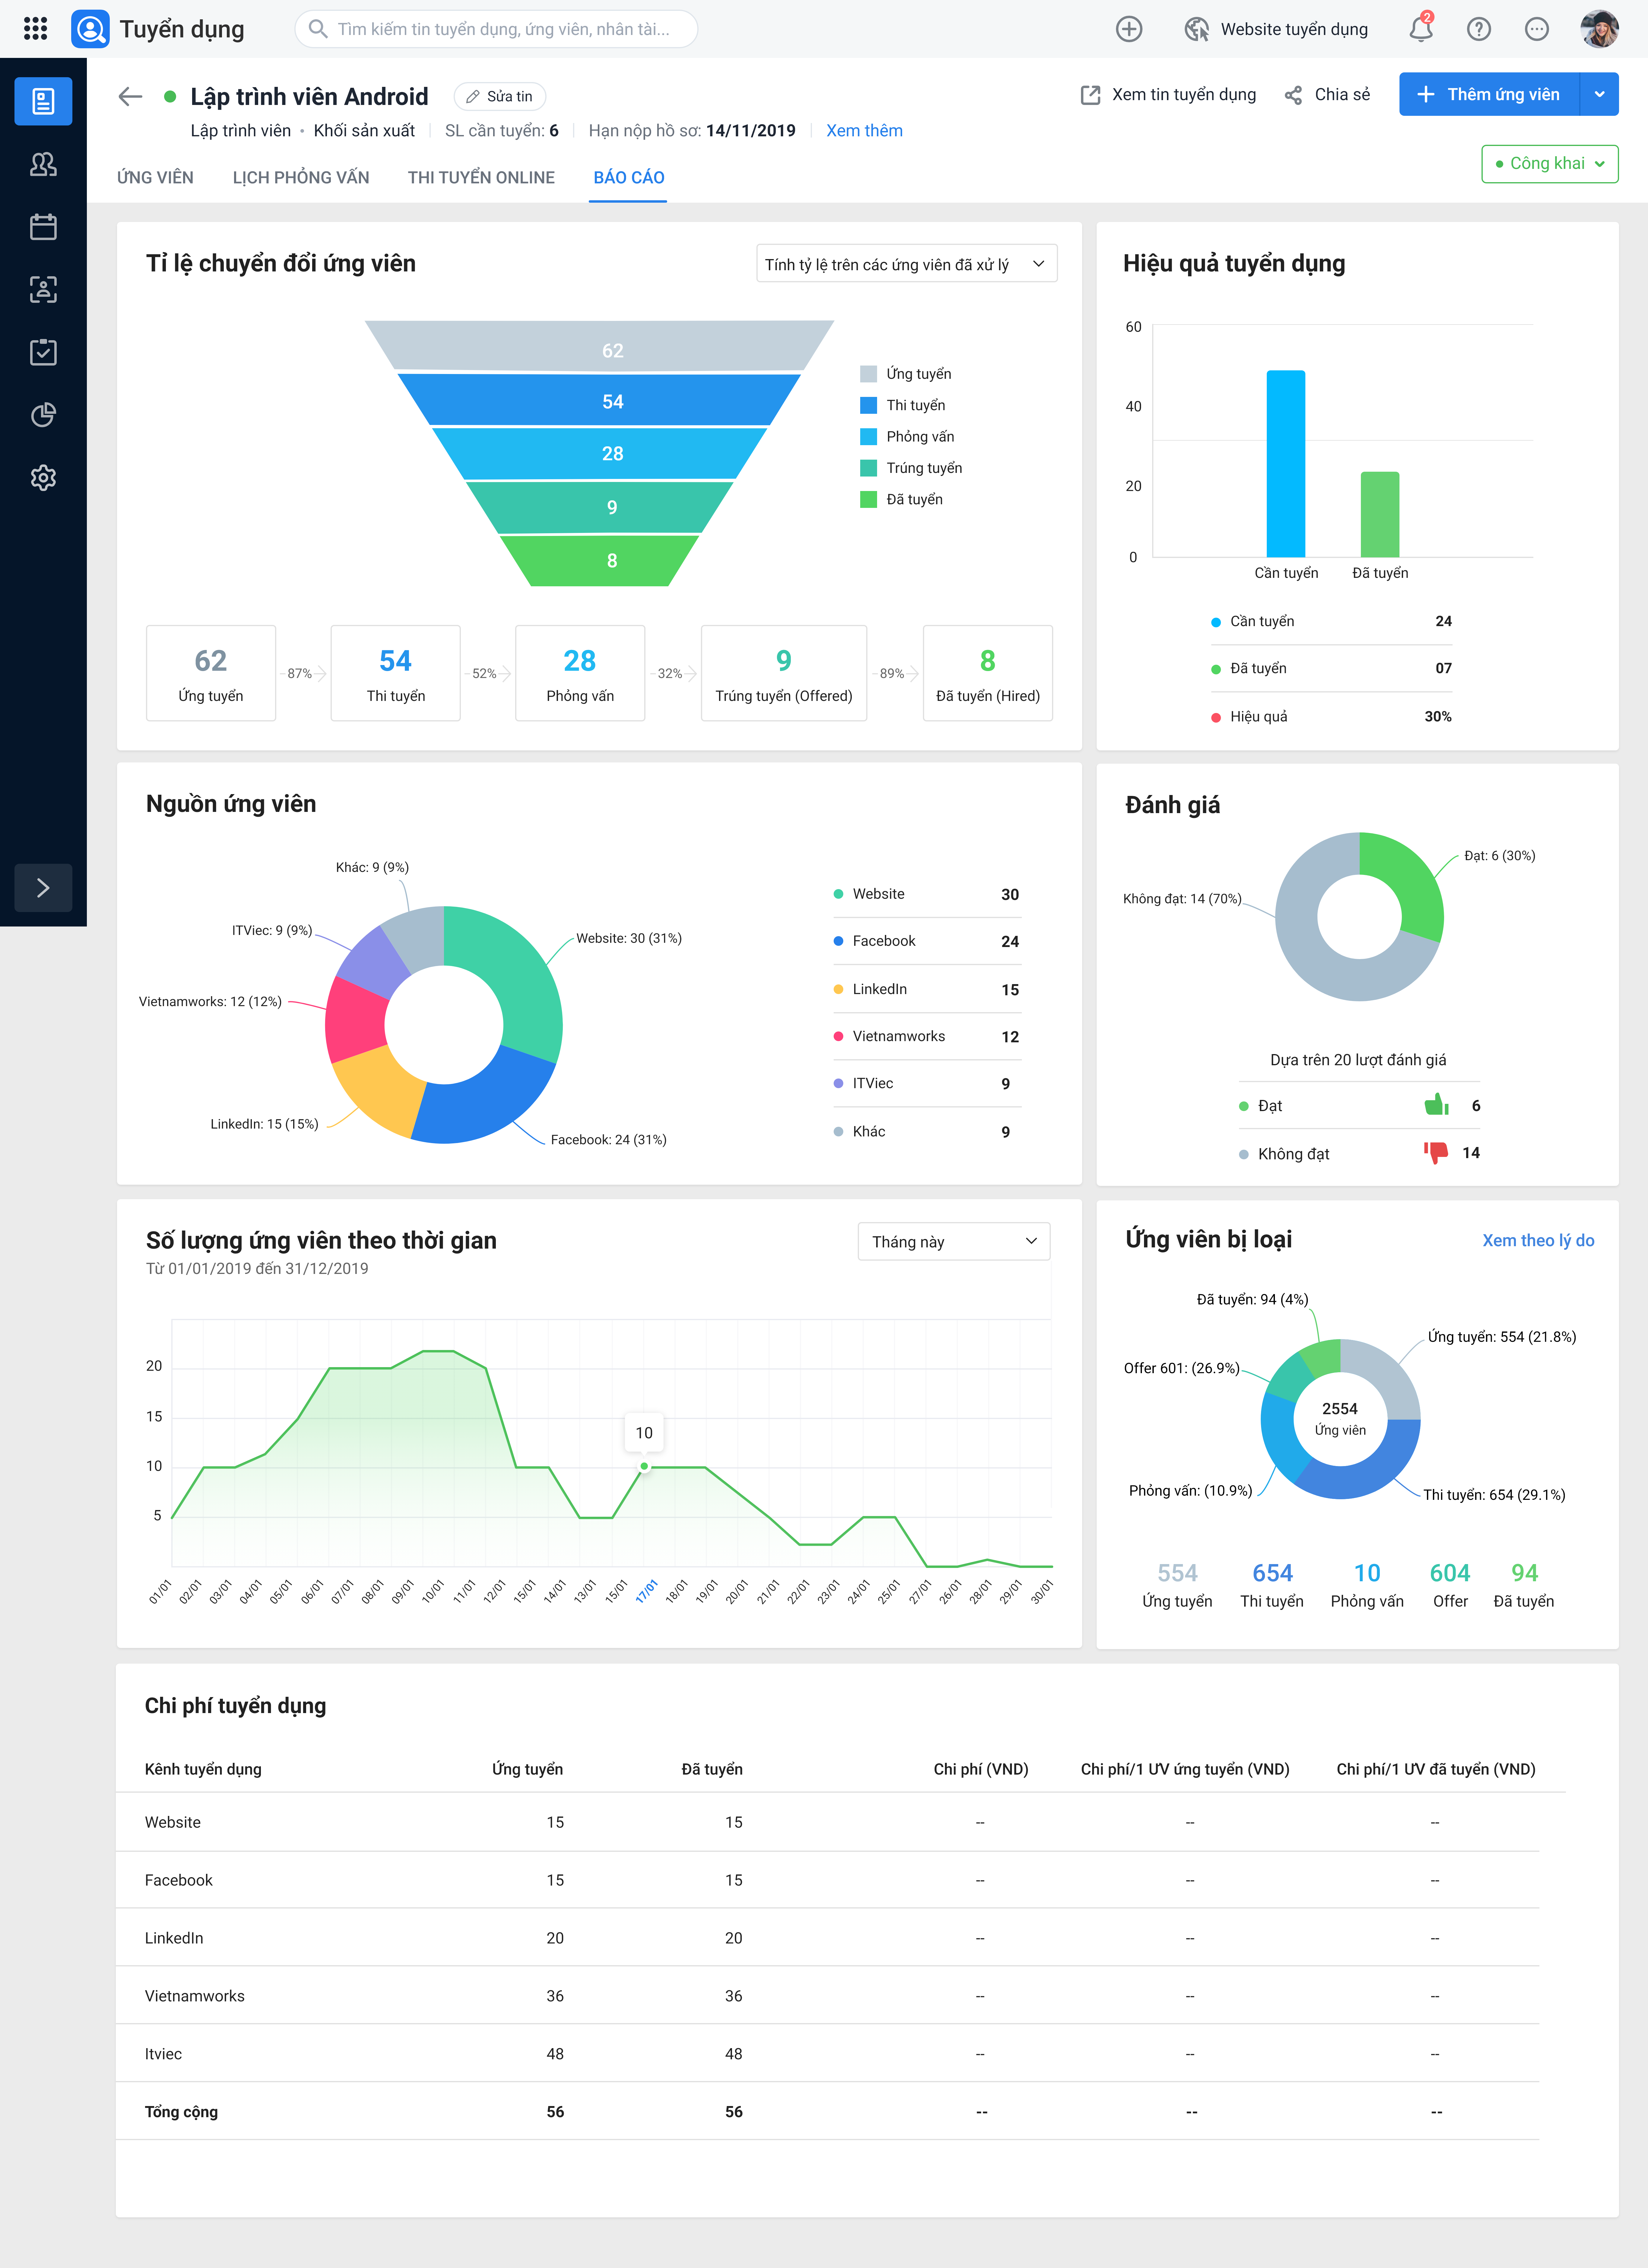
Task: Open the app launcher grid icon
Action: point(35,29)
